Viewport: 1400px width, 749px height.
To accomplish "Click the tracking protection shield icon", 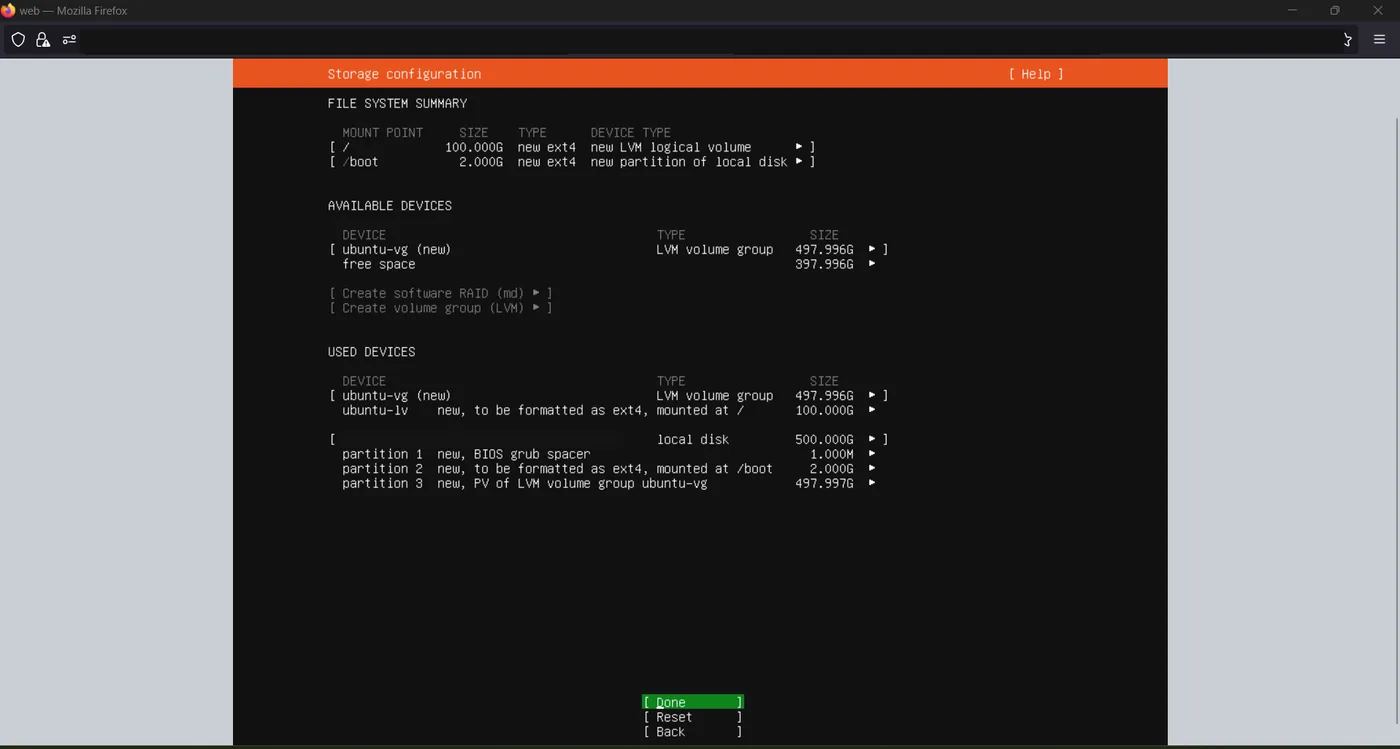I will click(x=18, y=40).
